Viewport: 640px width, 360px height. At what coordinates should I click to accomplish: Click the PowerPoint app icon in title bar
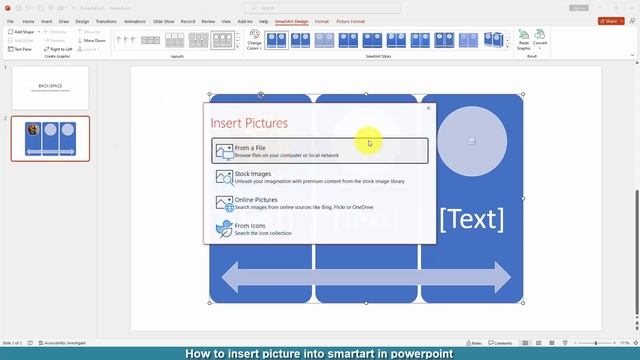7,8
